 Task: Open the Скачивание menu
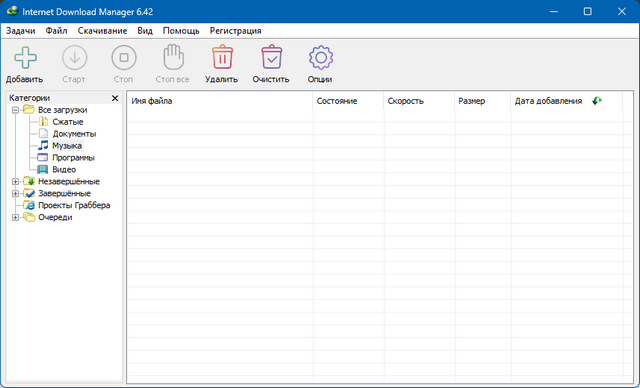tap(102, 31)
